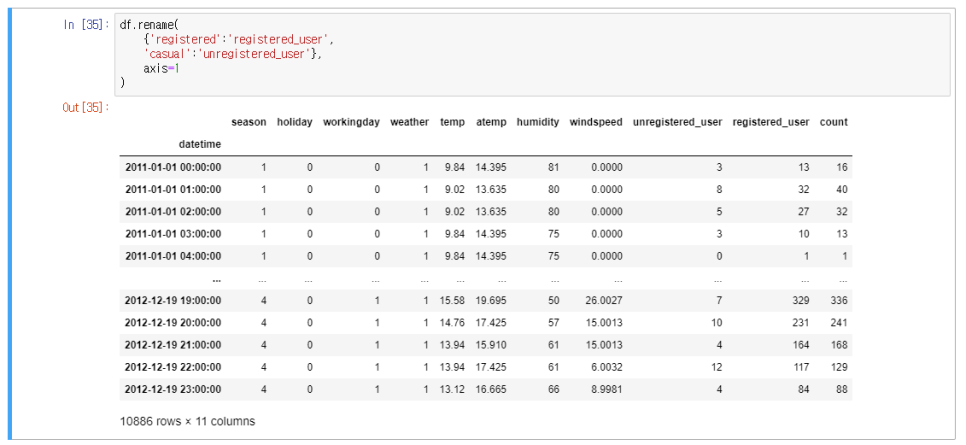Select row label 2011-01-01 00:00:00

[173, 167]
